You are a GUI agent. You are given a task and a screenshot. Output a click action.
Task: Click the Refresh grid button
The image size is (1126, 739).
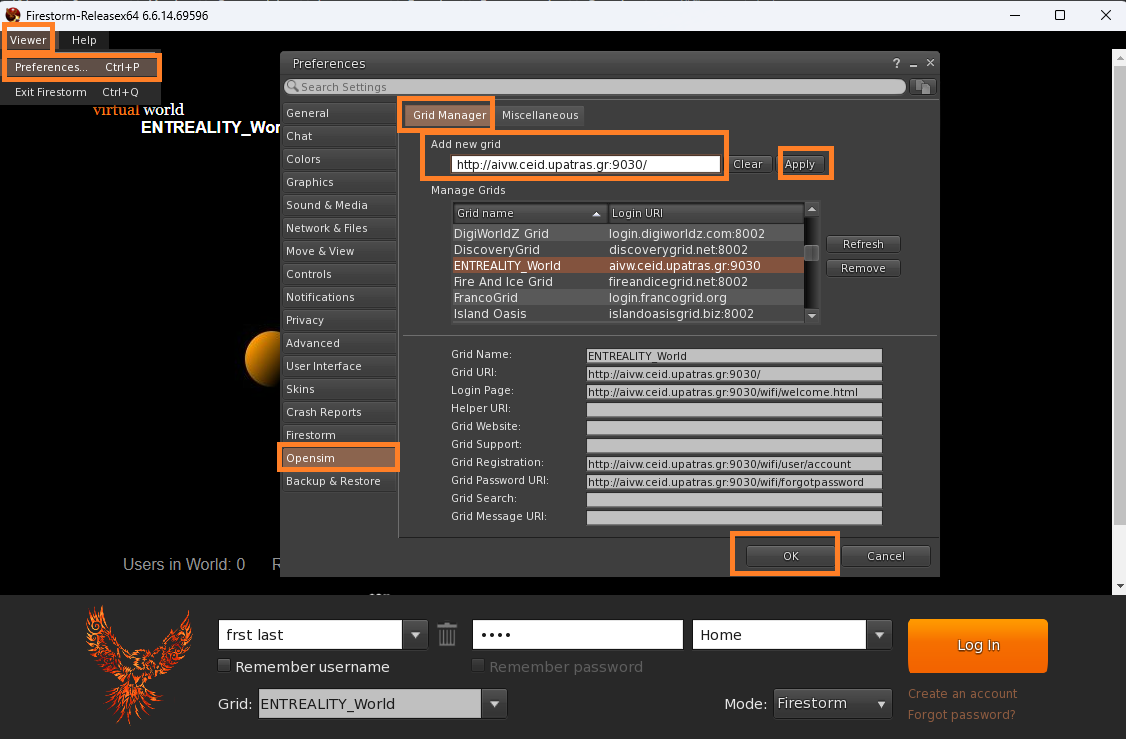click(x=863, y=244)
